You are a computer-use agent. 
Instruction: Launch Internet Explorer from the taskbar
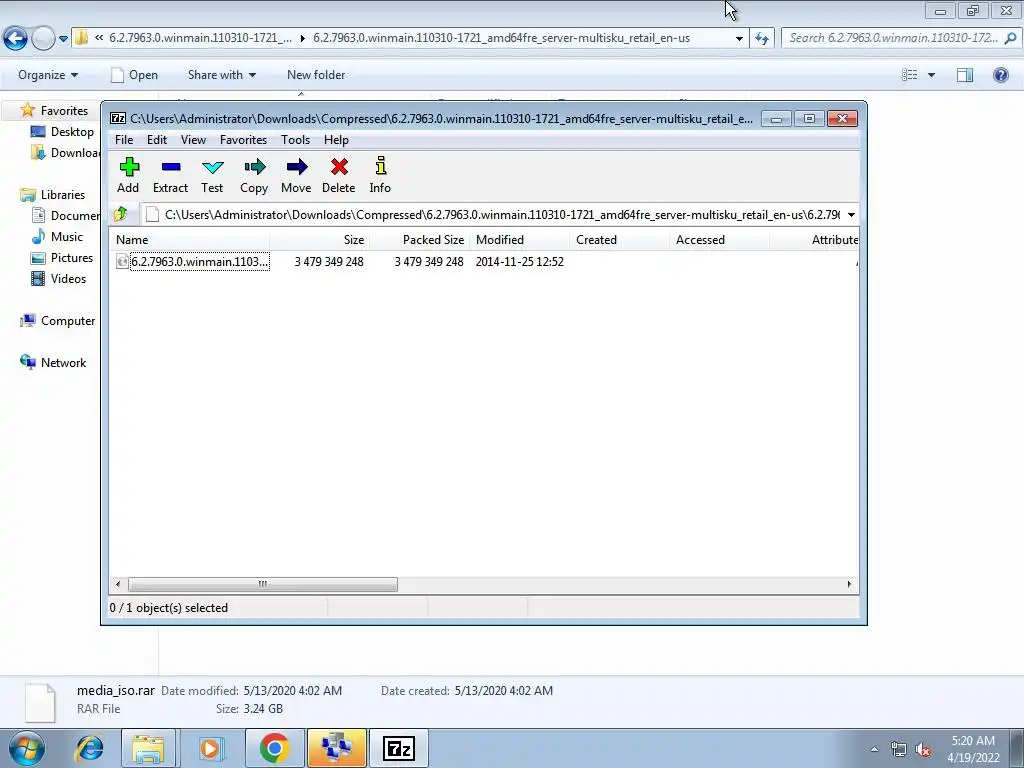click(89, 748)
